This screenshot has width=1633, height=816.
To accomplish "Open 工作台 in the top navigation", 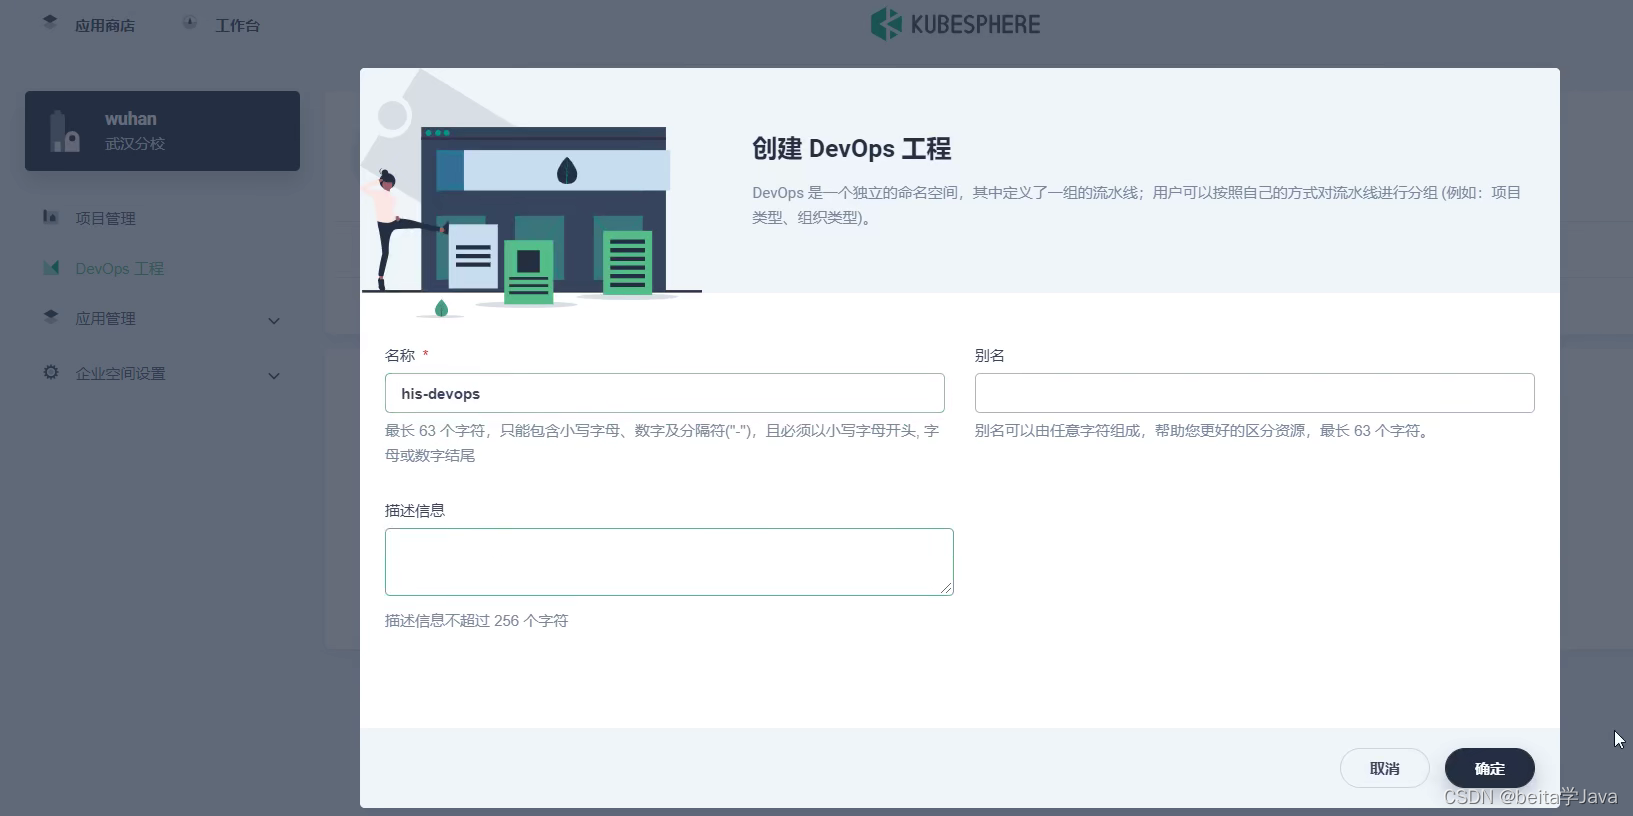I will coord(237,26).
